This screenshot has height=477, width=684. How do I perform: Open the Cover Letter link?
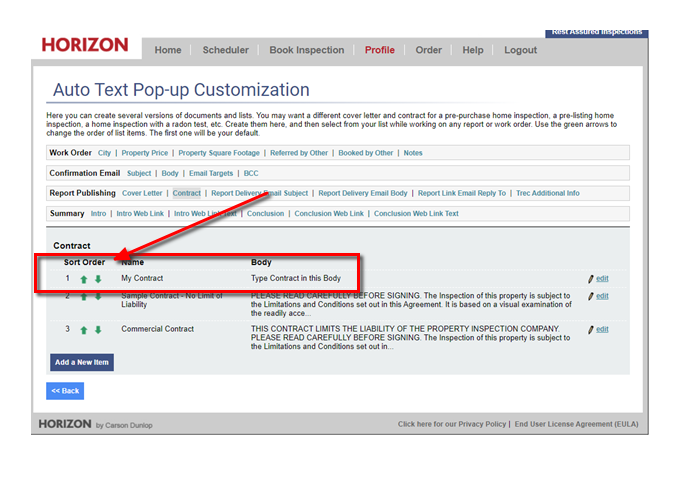pyautogui.click(x=142, y=193)
